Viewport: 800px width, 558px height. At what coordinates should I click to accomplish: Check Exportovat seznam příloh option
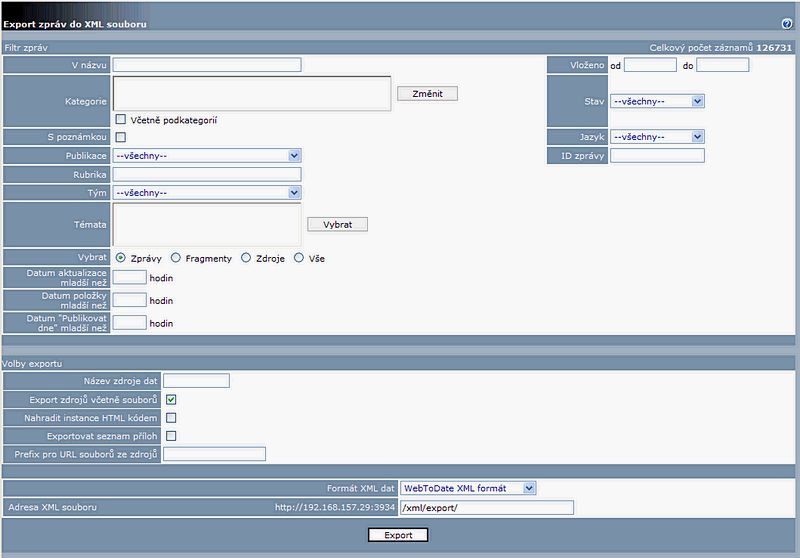point(171,436)
